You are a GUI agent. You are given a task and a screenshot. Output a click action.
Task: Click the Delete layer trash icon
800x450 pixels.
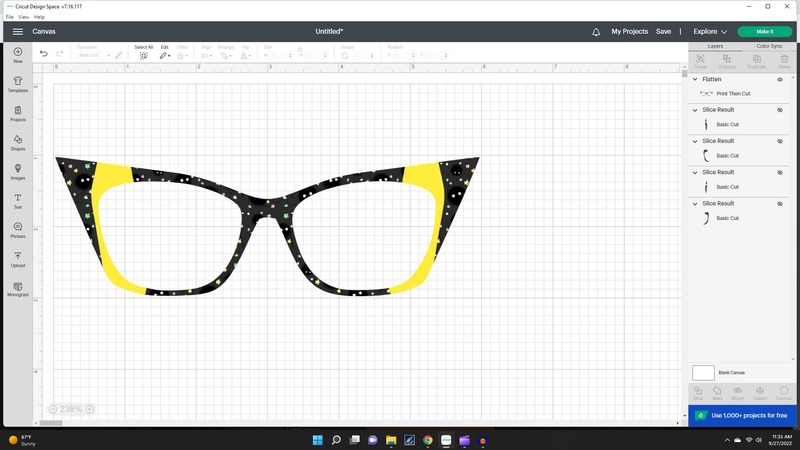[784, 59]
